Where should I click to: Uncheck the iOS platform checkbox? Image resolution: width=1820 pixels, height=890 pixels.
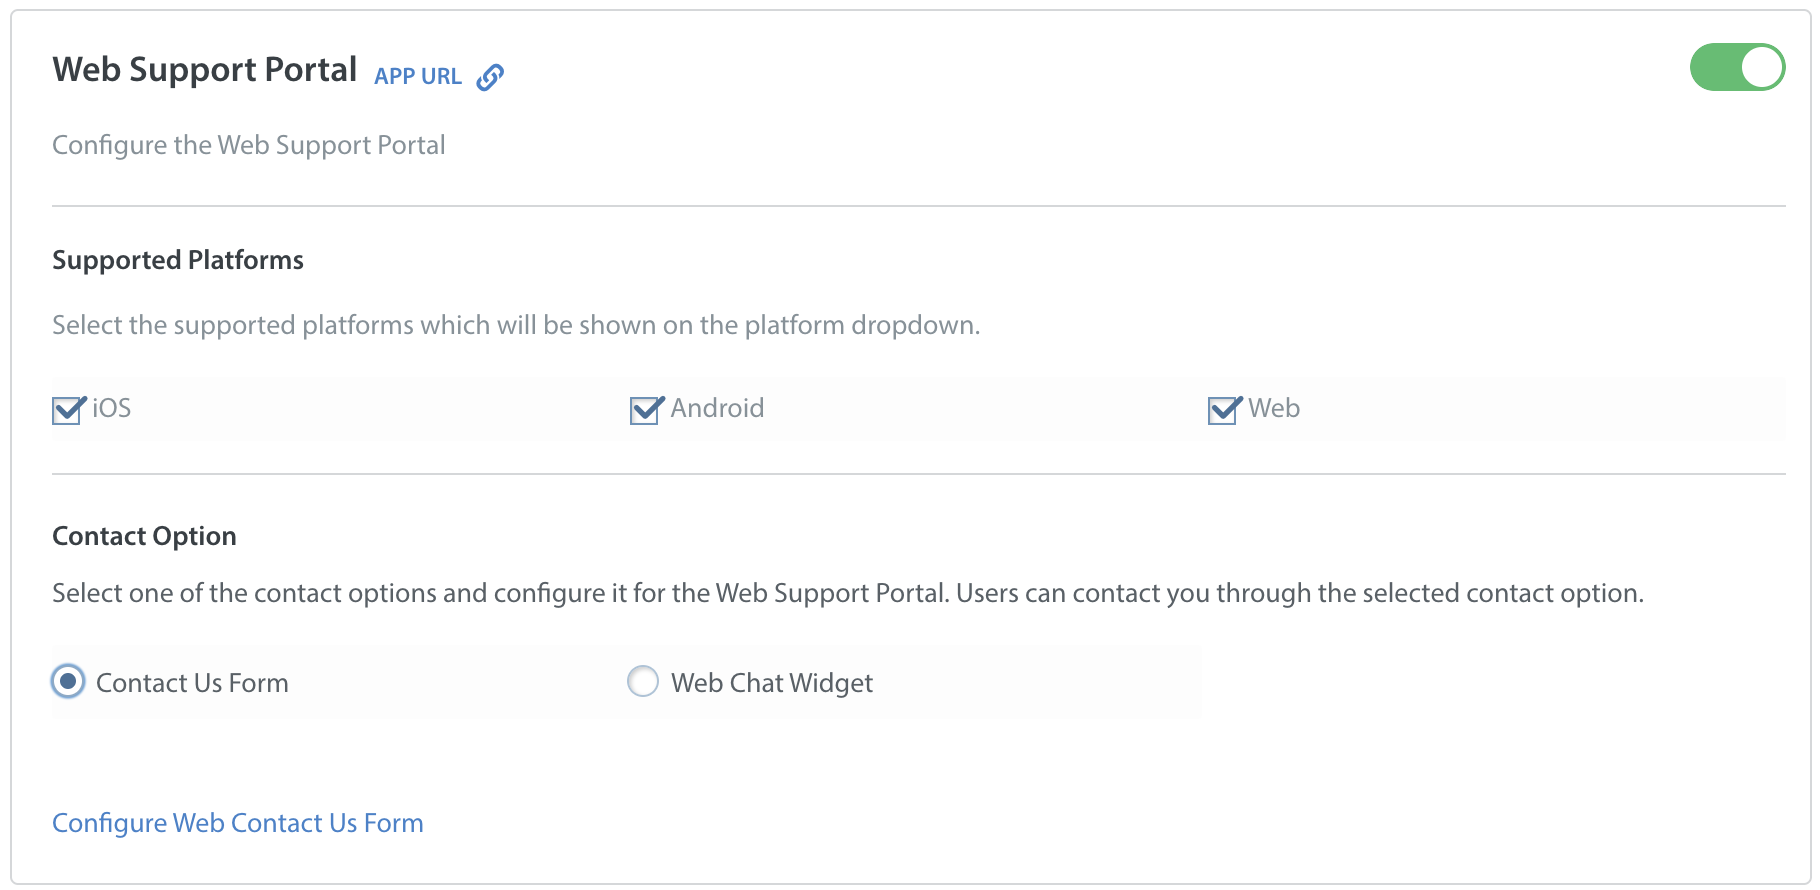click(68, 409)
